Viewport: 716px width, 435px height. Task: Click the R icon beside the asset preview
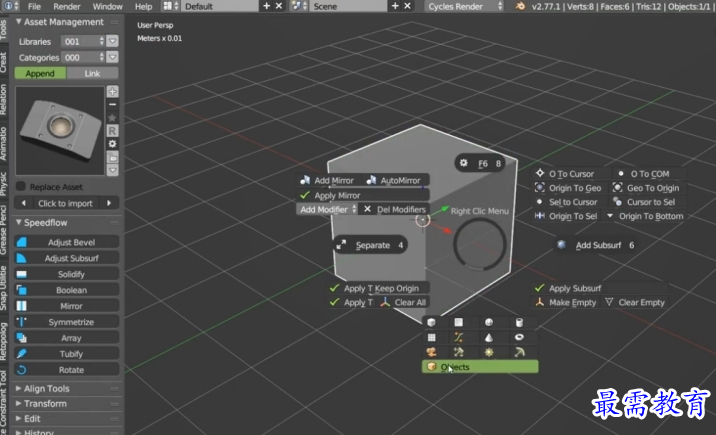click(112, 131)
